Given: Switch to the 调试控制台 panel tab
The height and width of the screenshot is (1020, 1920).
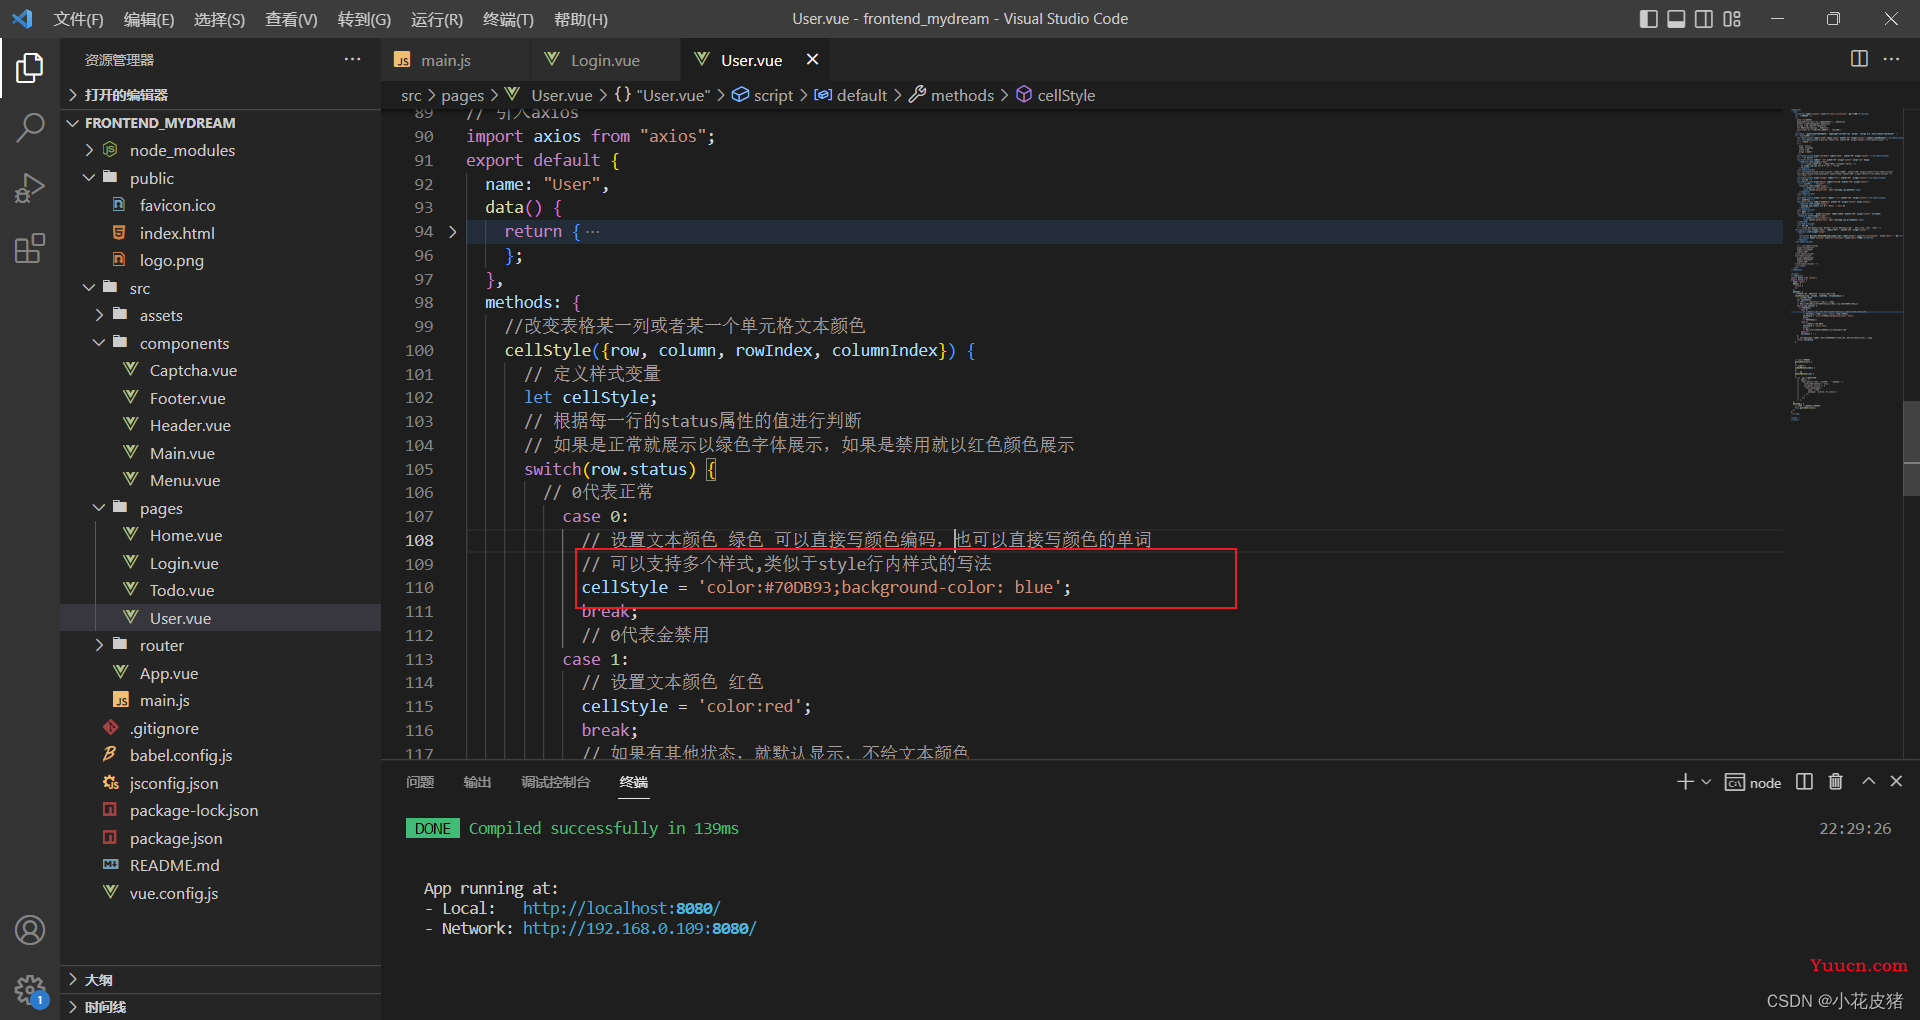Looking at the screenshot, I should (x=555, y=782).
